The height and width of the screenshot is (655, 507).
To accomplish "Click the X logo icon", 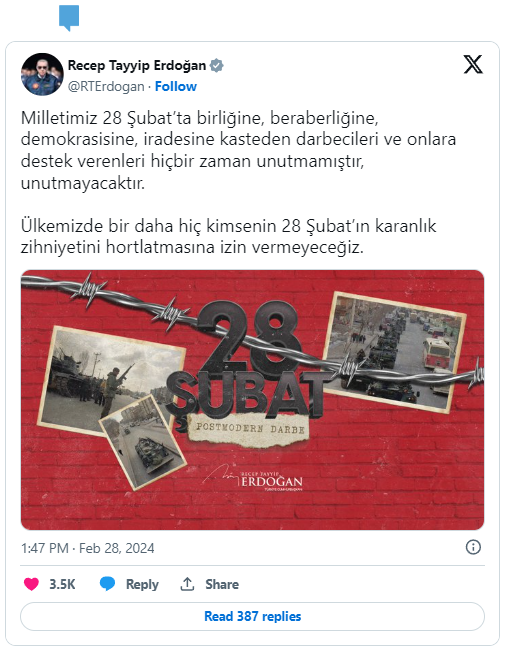I will pyautogui.click(x=473, y=65).
